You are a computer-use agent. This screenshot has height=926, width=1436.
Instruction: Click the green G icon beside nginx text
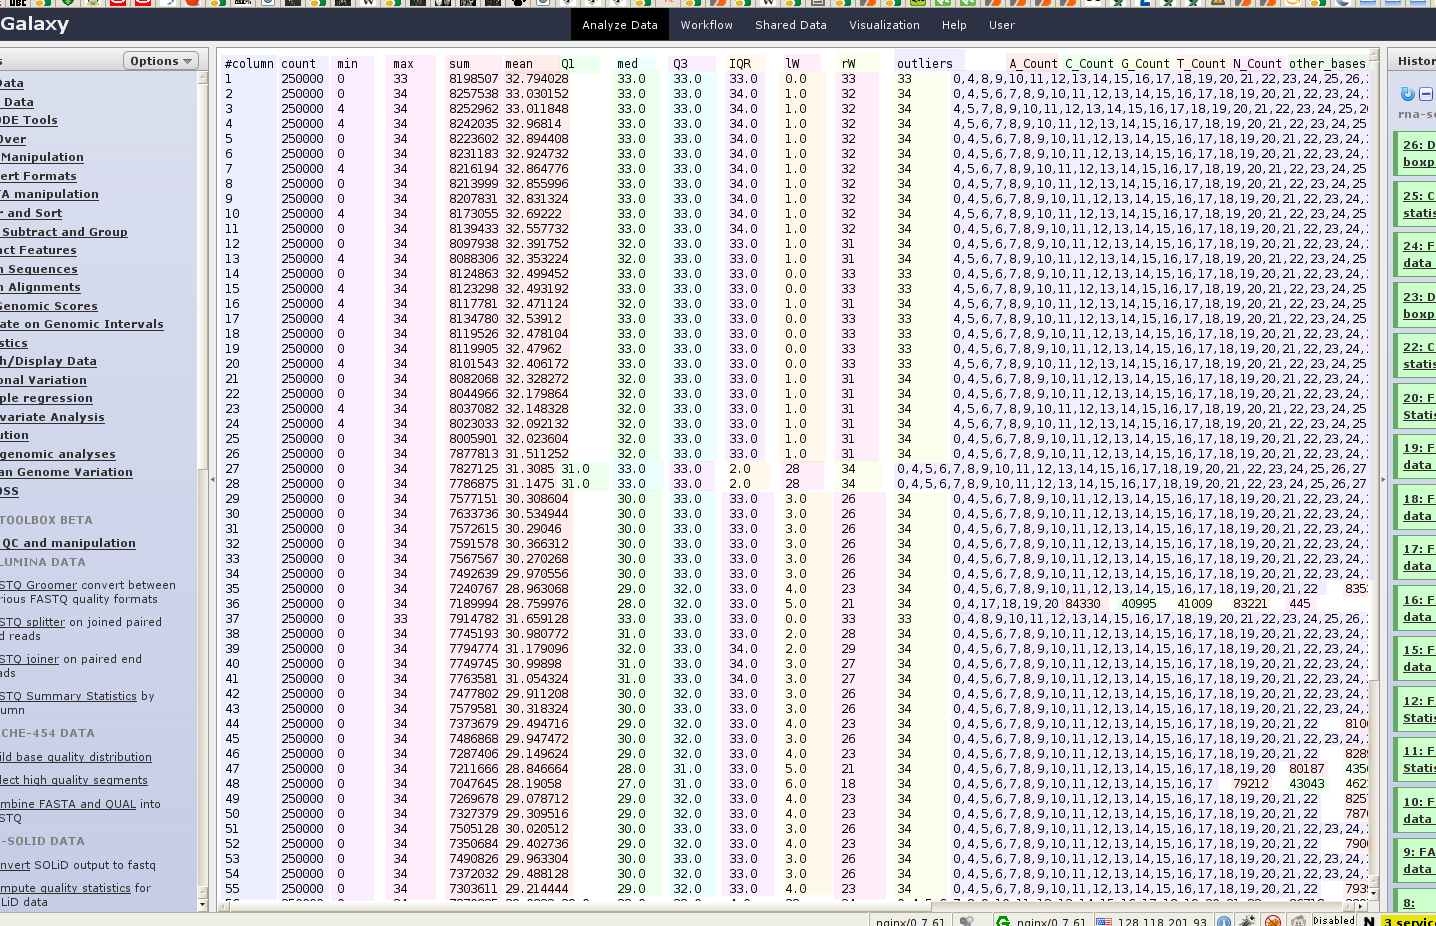[x=1002, y=921]
